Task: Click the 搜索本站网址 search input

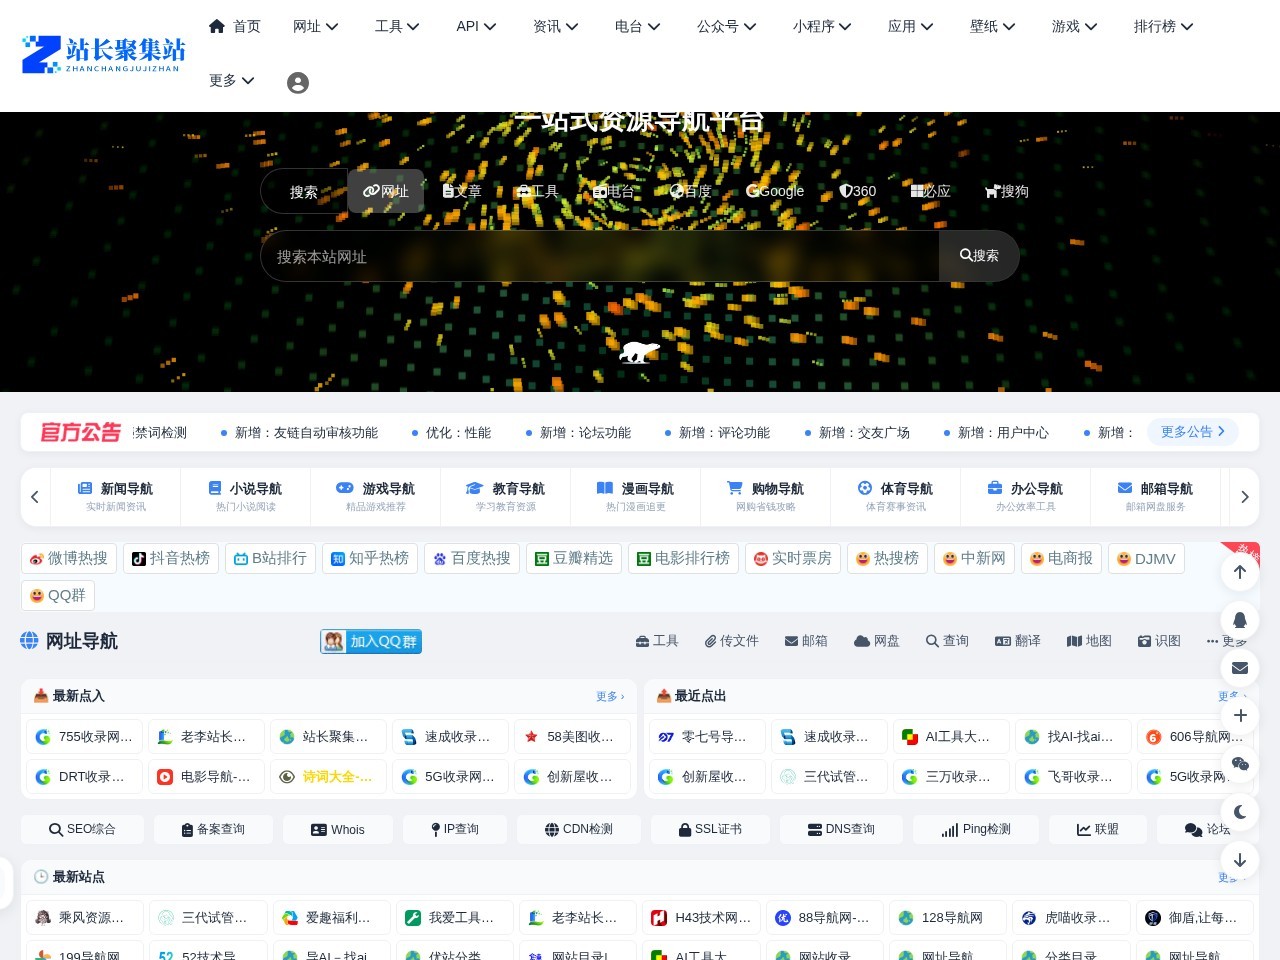Action: tap(600, 257)
